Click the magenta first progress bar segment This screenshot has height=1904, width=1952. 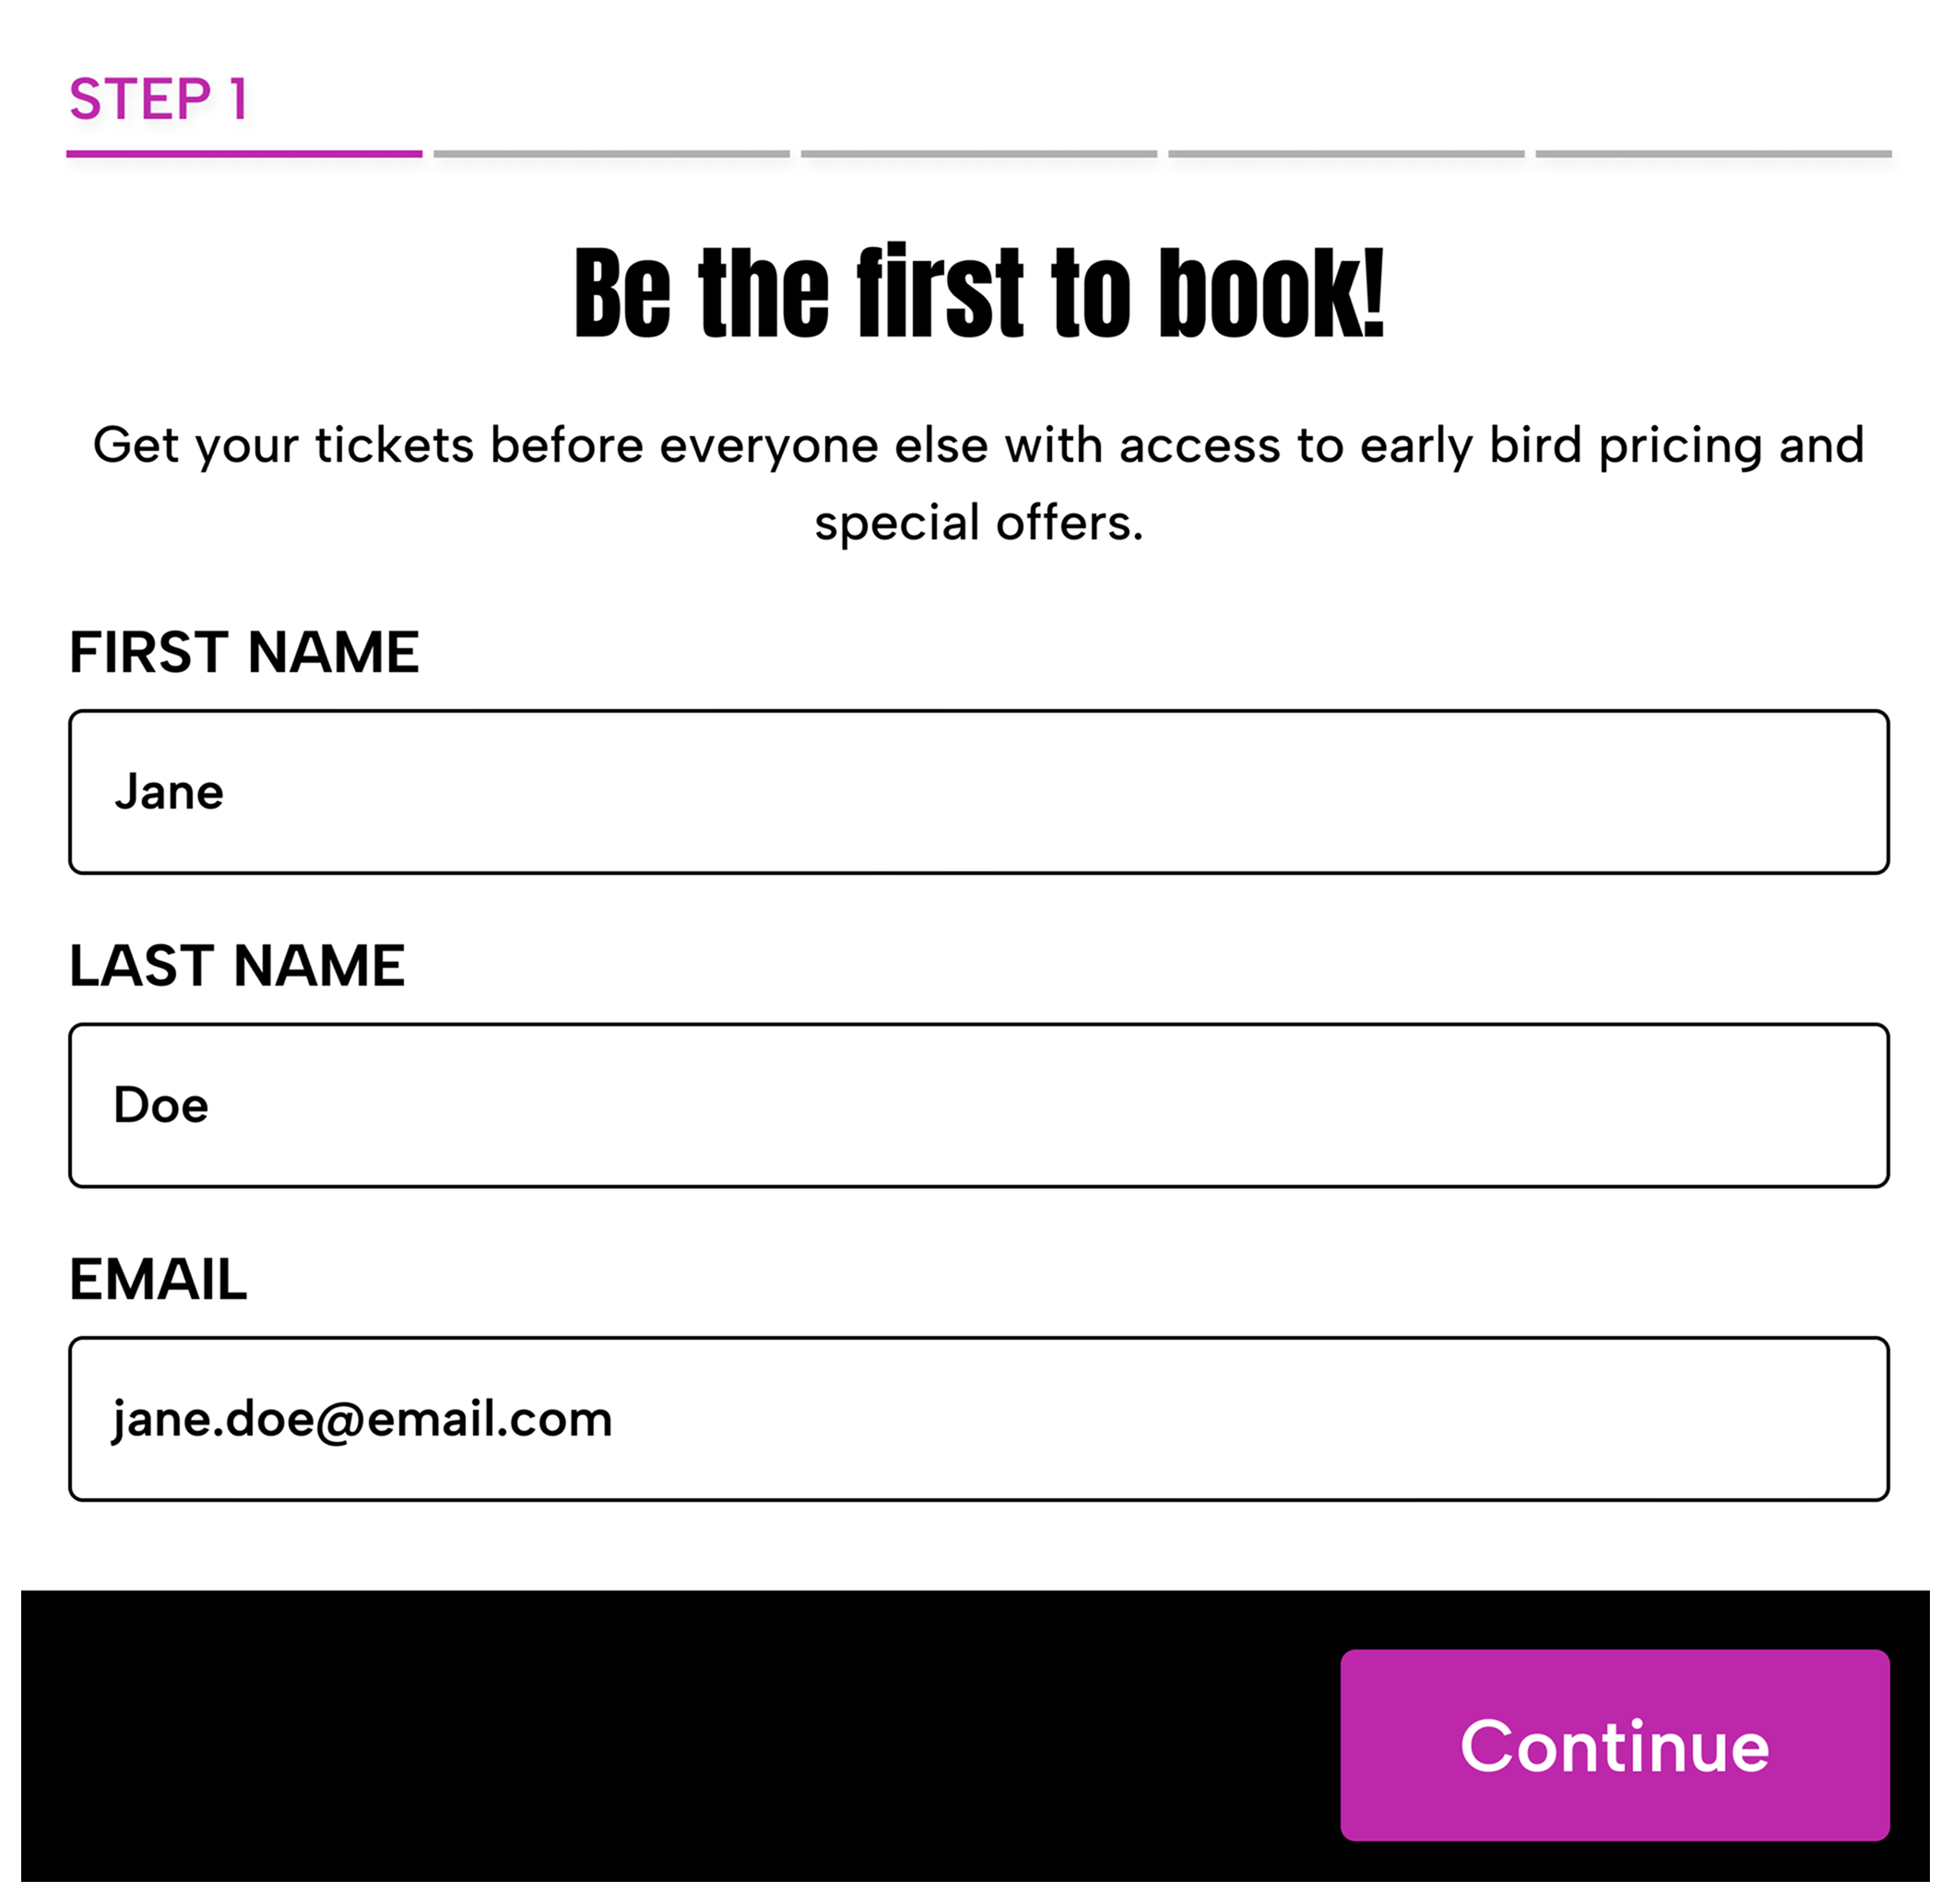(244, 154)
